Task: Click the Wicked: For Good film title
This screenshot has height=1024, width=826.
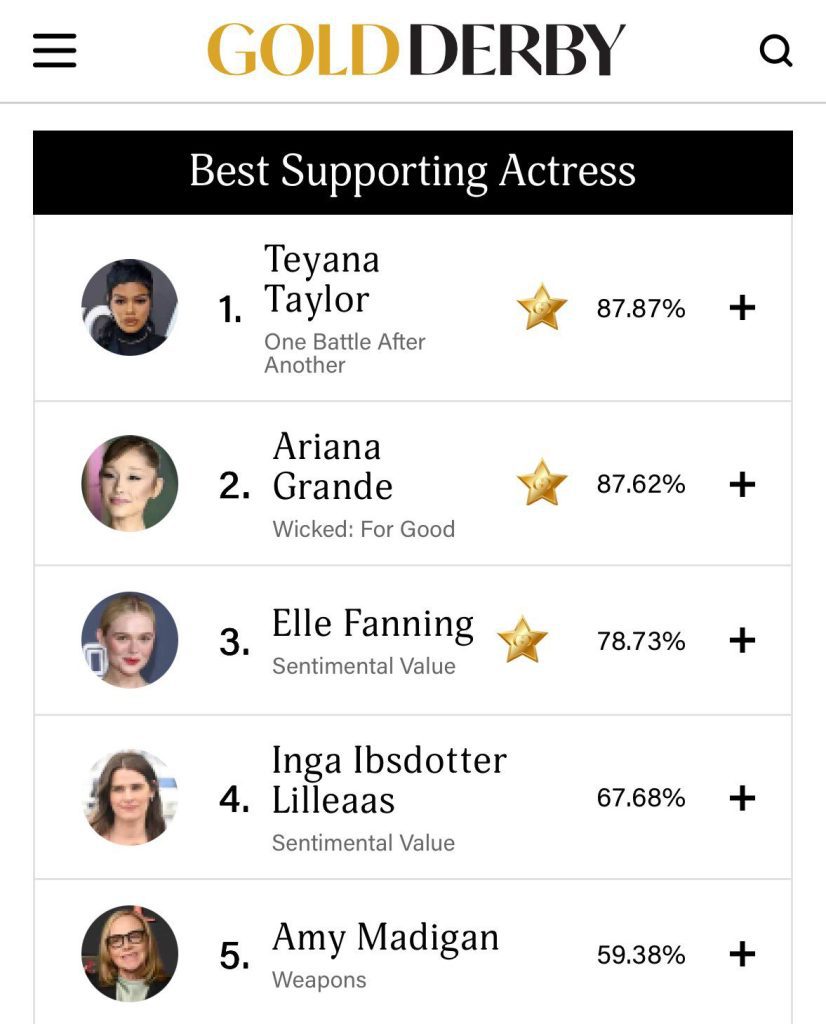Action: click(x=363, y=529)
